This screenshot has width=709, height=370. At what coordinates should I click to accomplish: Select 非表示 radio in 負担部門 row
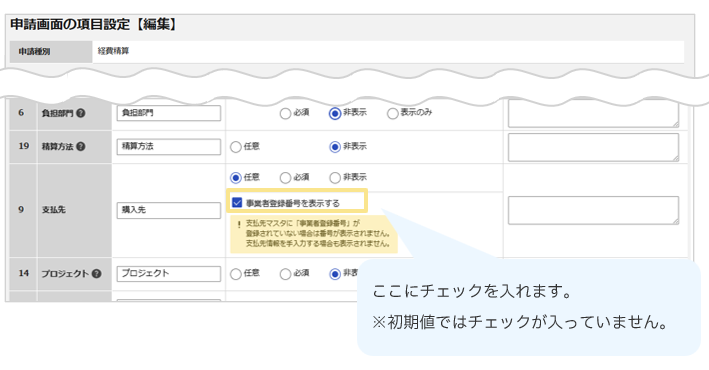pos(335,114)
